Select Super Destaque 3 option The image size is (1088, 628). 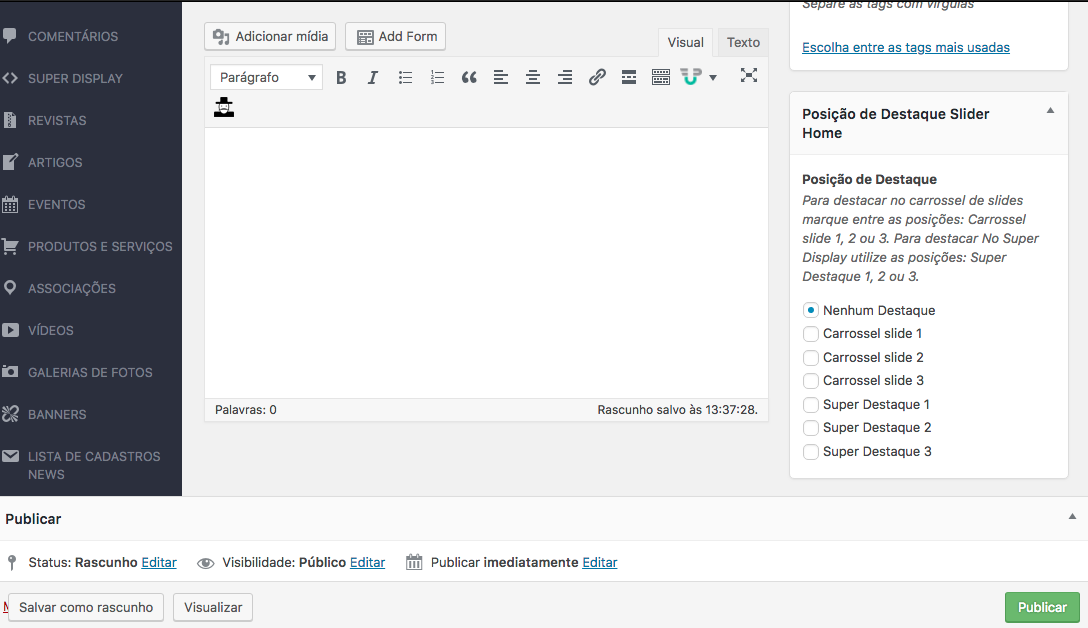click(x=810, y=452)
